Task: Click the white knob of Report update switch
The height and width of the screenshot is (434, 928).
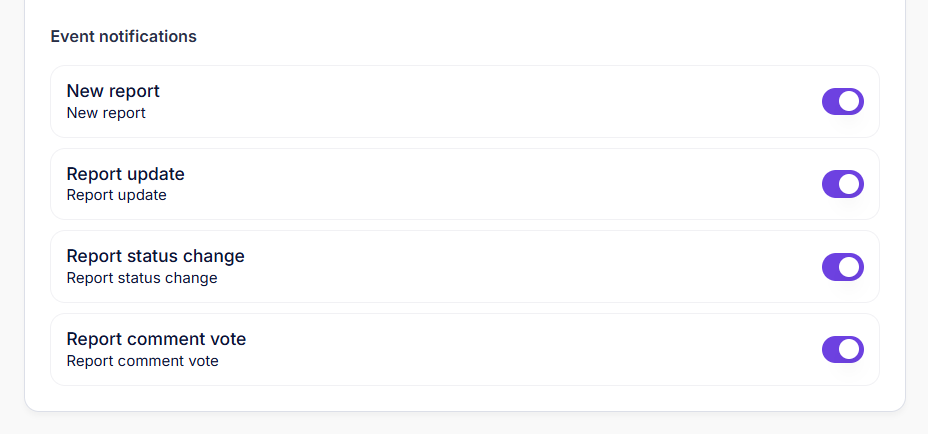Action: tap(850, 184)
